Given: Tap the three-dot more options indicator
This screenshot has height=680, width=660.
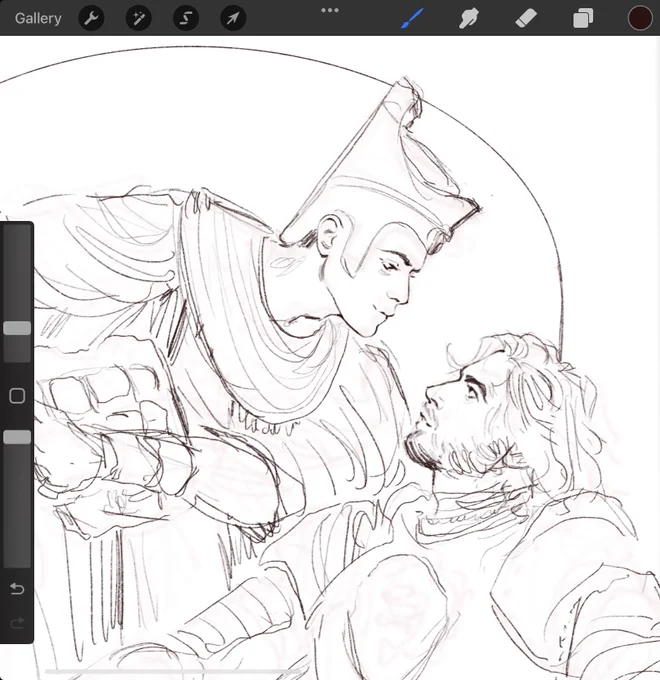Looking at the screenshot, I should [330, 10].
